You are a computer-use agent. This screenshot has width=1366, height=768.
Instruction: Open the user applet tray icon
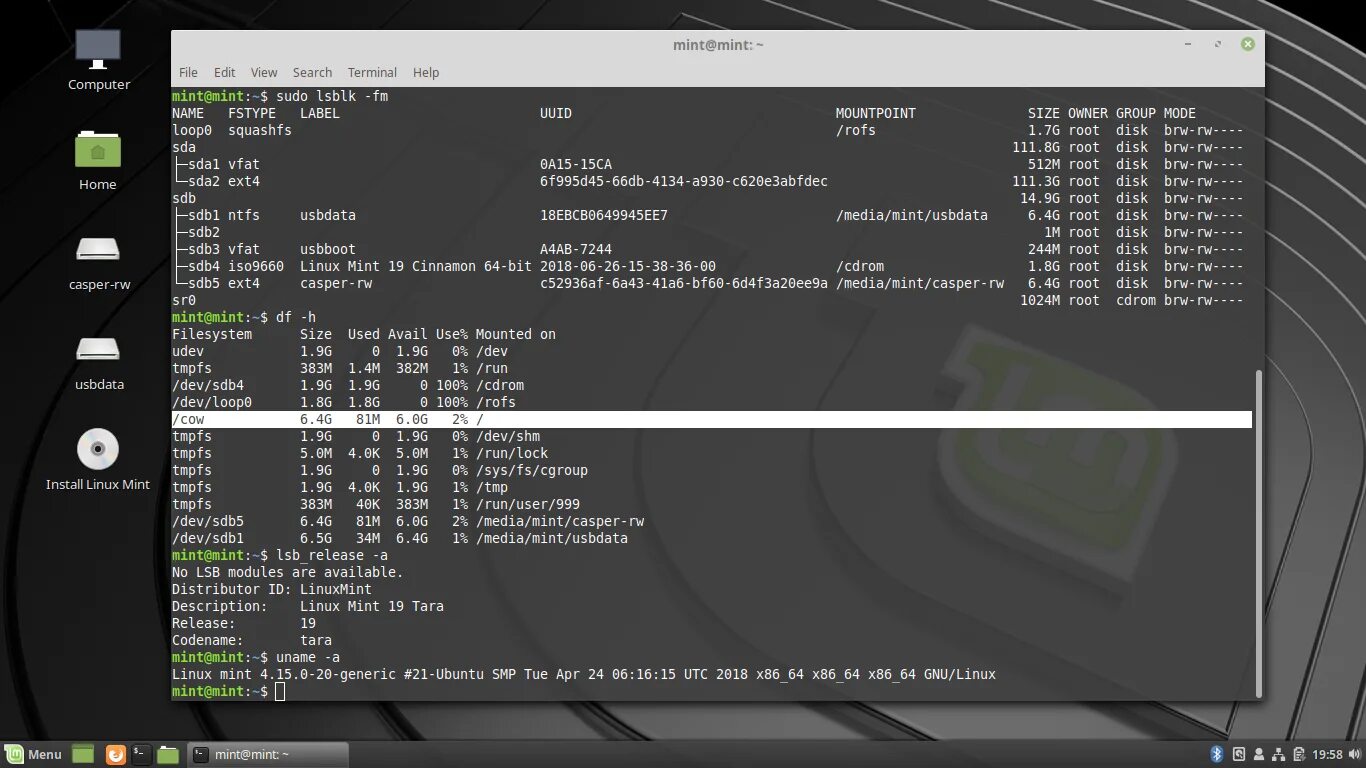pos(1259,755)
